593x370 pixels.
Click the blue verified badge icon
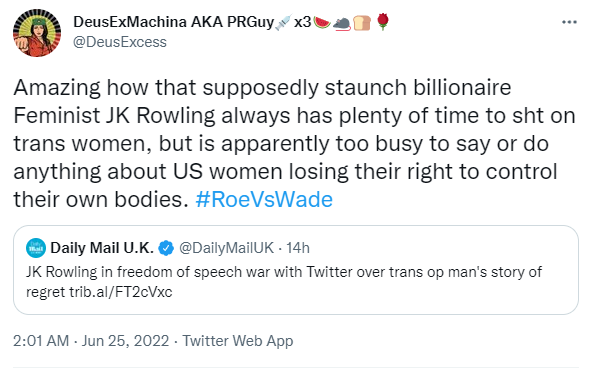pyautogui.click(x=166, y=248)
